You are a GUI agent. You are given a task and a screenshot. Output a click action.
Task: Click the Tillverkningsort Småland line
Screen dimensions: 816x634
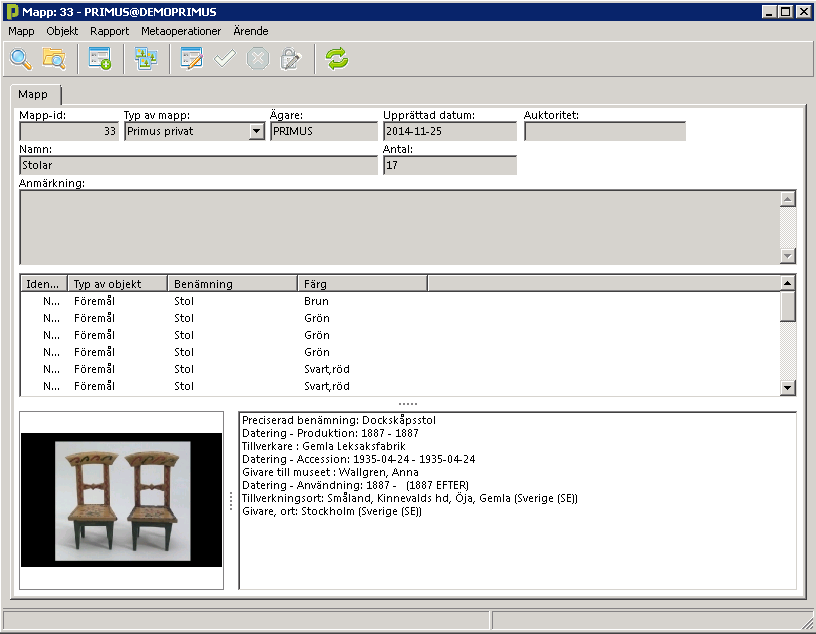tap(410, 499)
